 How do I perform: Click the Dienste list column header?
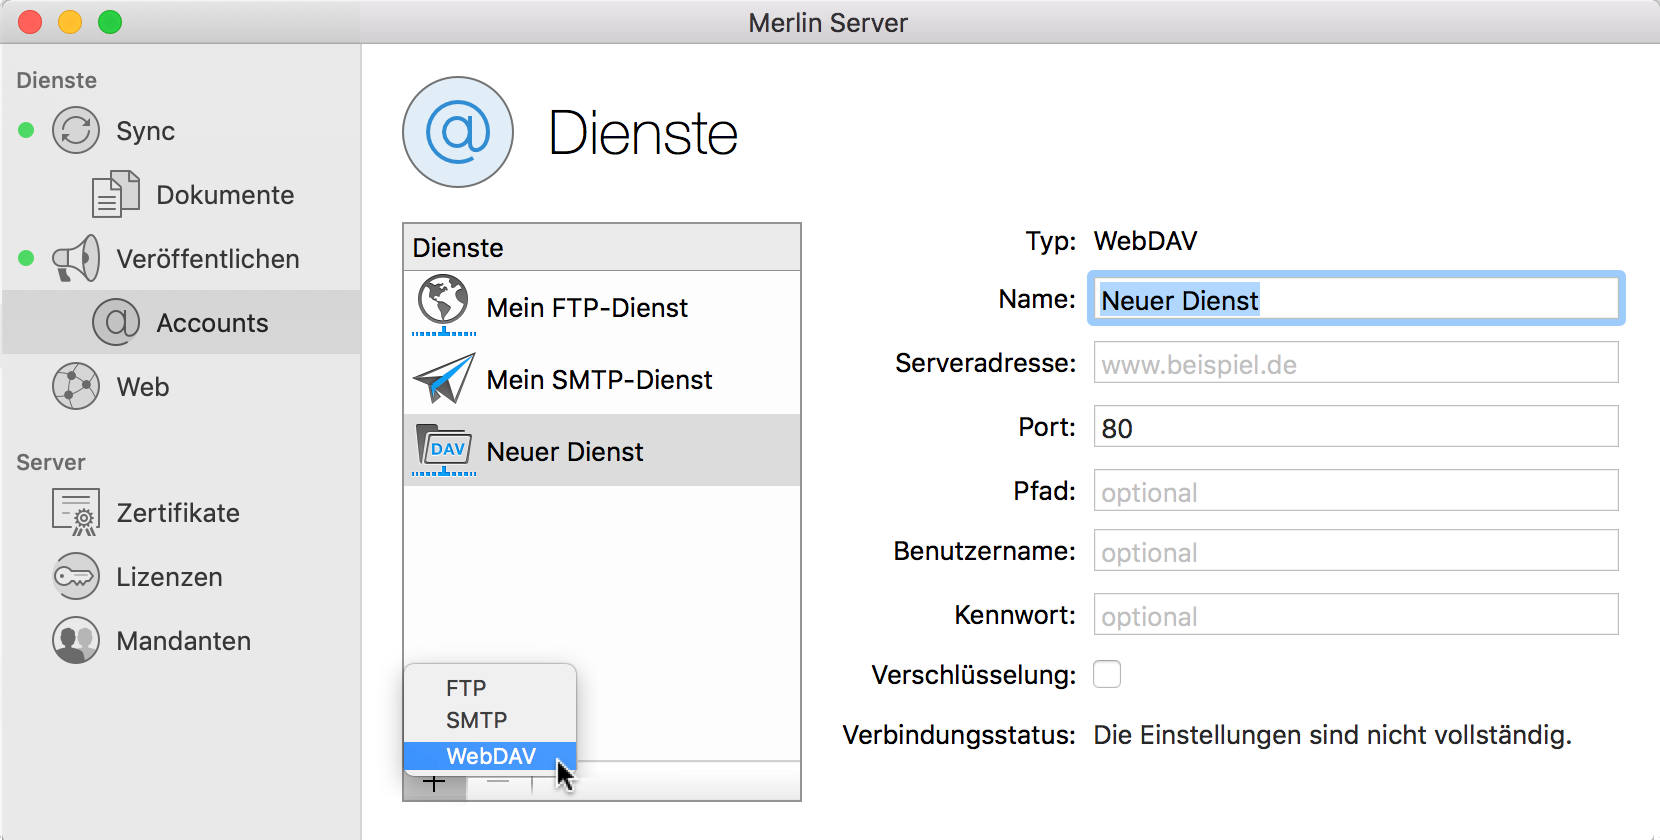point(602,247)
